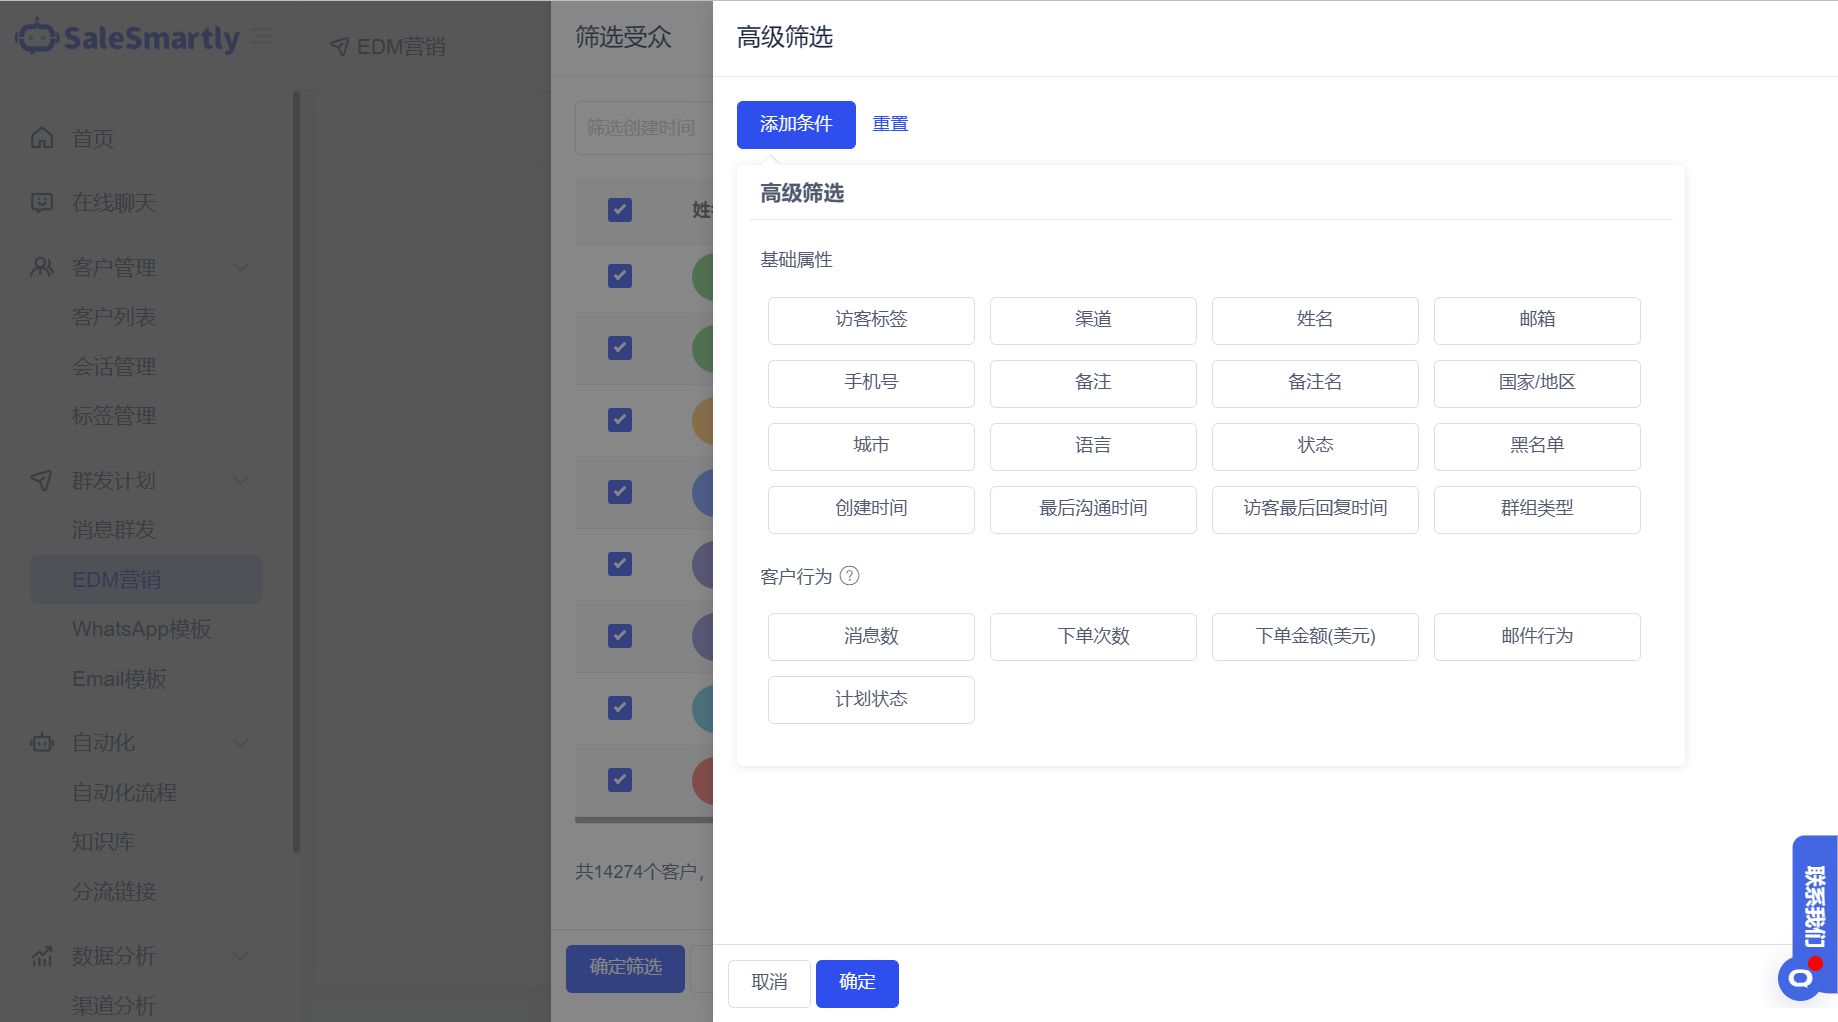Select the 语言 filter condition

[x=1093, y=446]
